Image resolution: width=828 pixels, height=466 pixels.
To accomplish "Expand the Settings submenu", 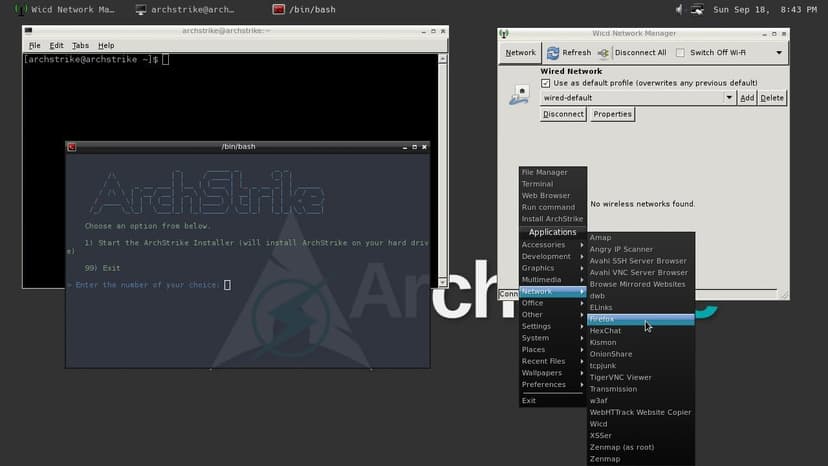I will point(553,326).
